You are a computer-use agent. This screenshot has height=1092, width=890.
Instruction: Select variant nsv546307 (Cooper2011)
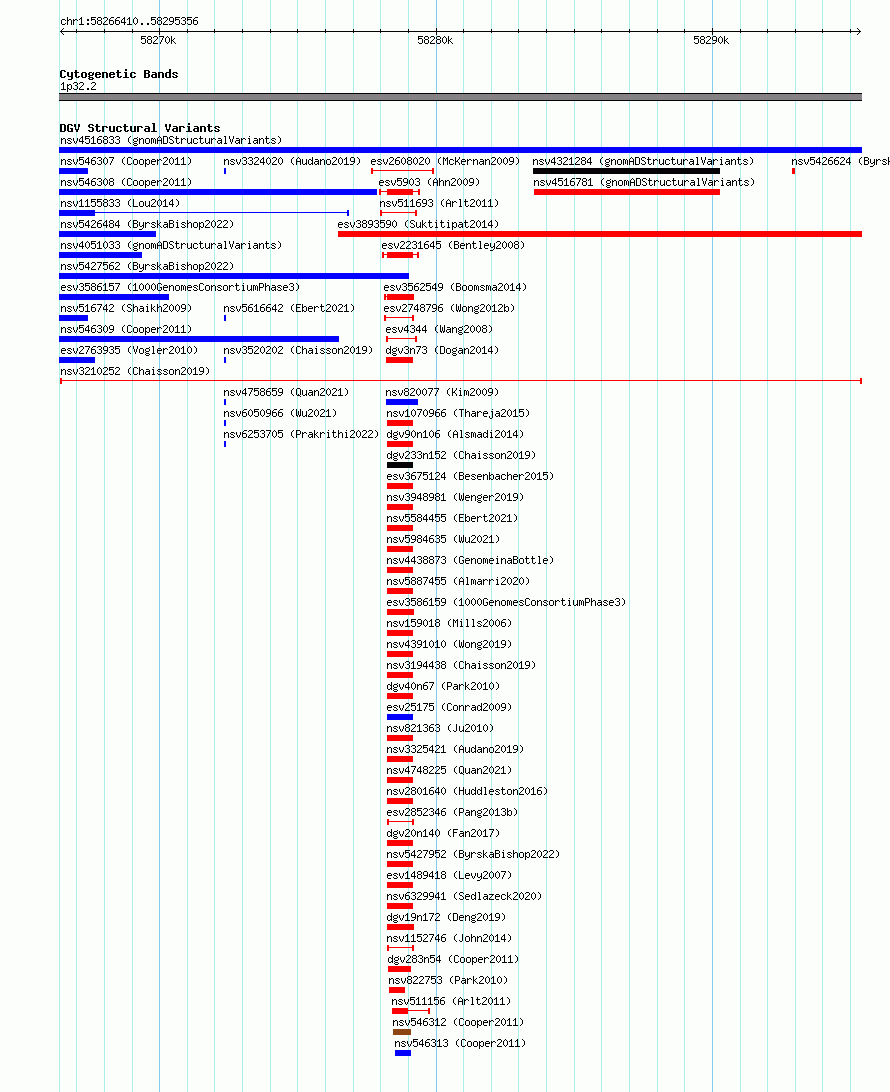pos(126,161)
